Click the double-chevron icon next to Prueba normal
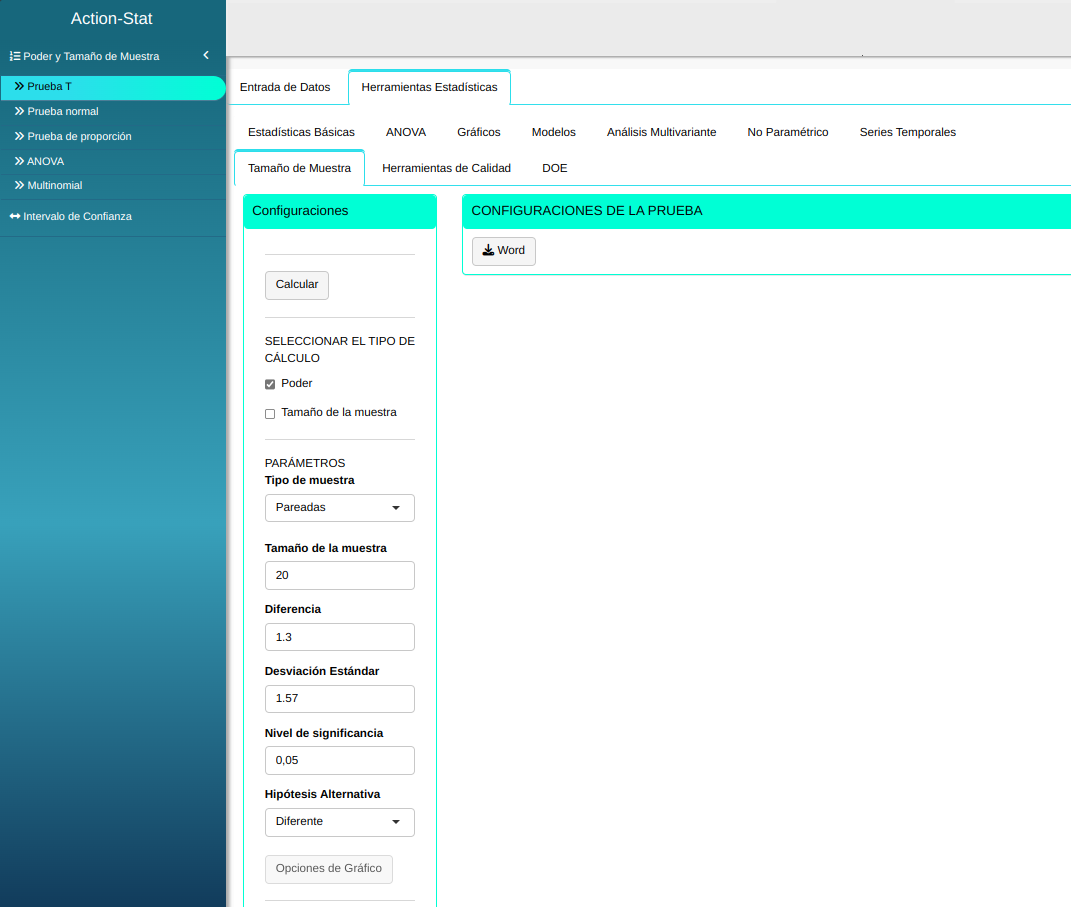This screenshot has width=1071, height=907. click(19, 111)
